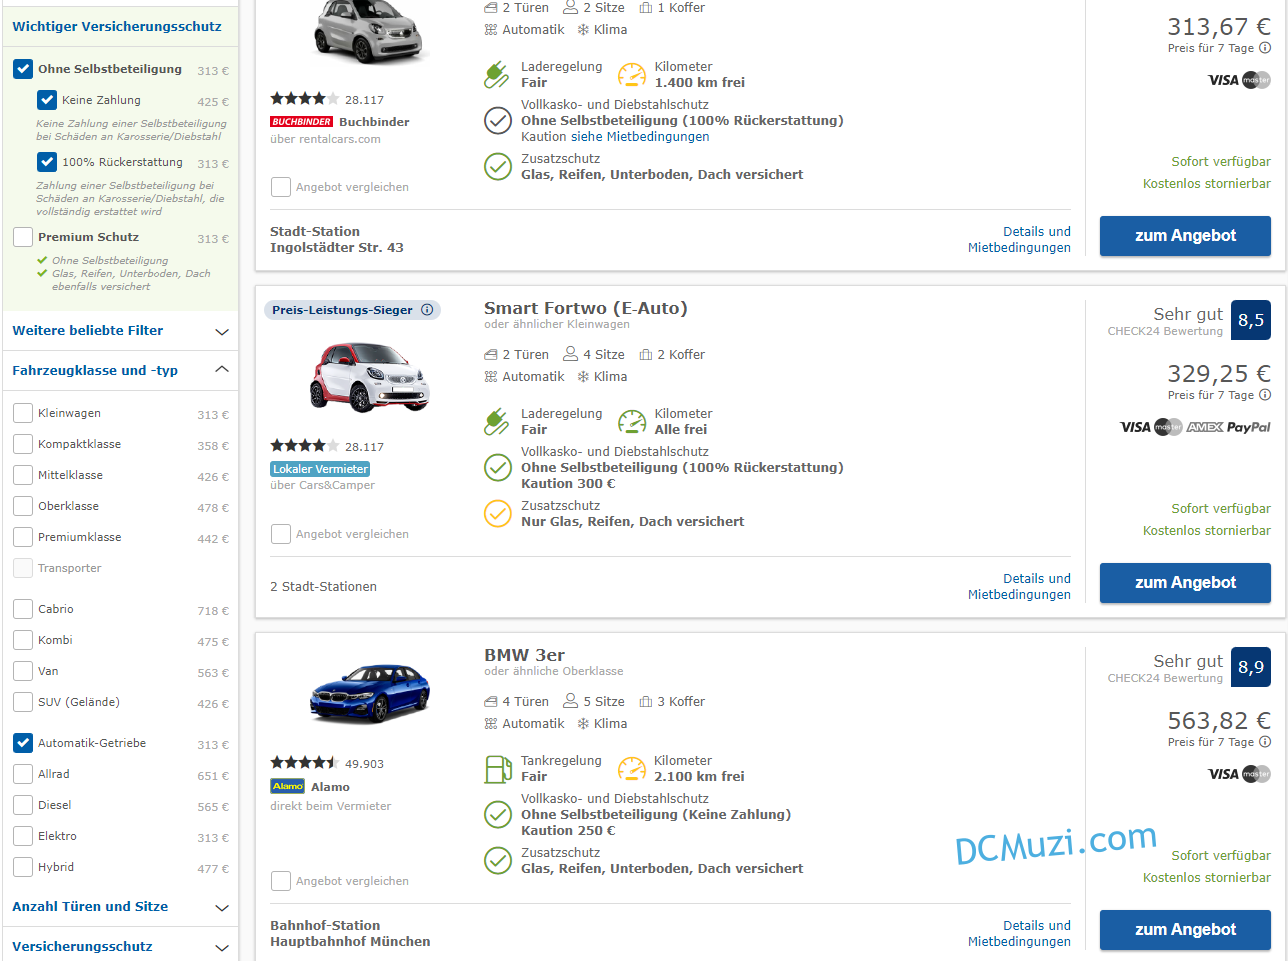Enable the Allrad filter

[23, 774]
